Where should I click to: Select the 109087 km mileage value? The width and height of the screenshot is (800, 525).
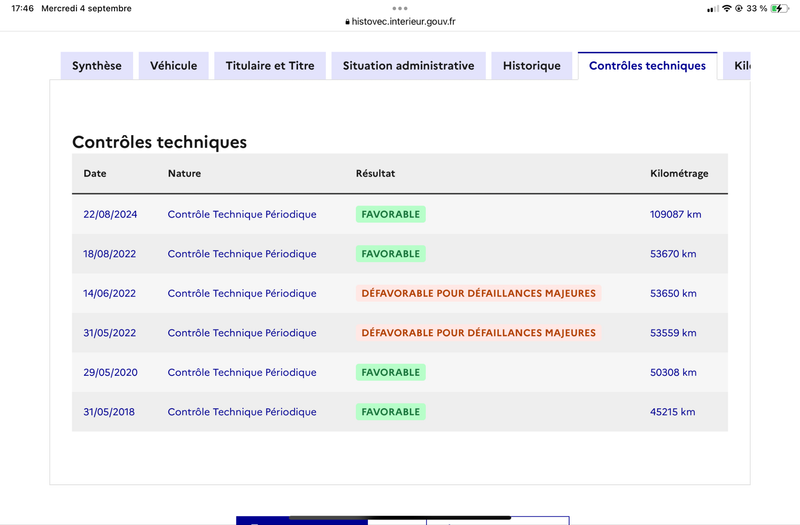point(676,214)
